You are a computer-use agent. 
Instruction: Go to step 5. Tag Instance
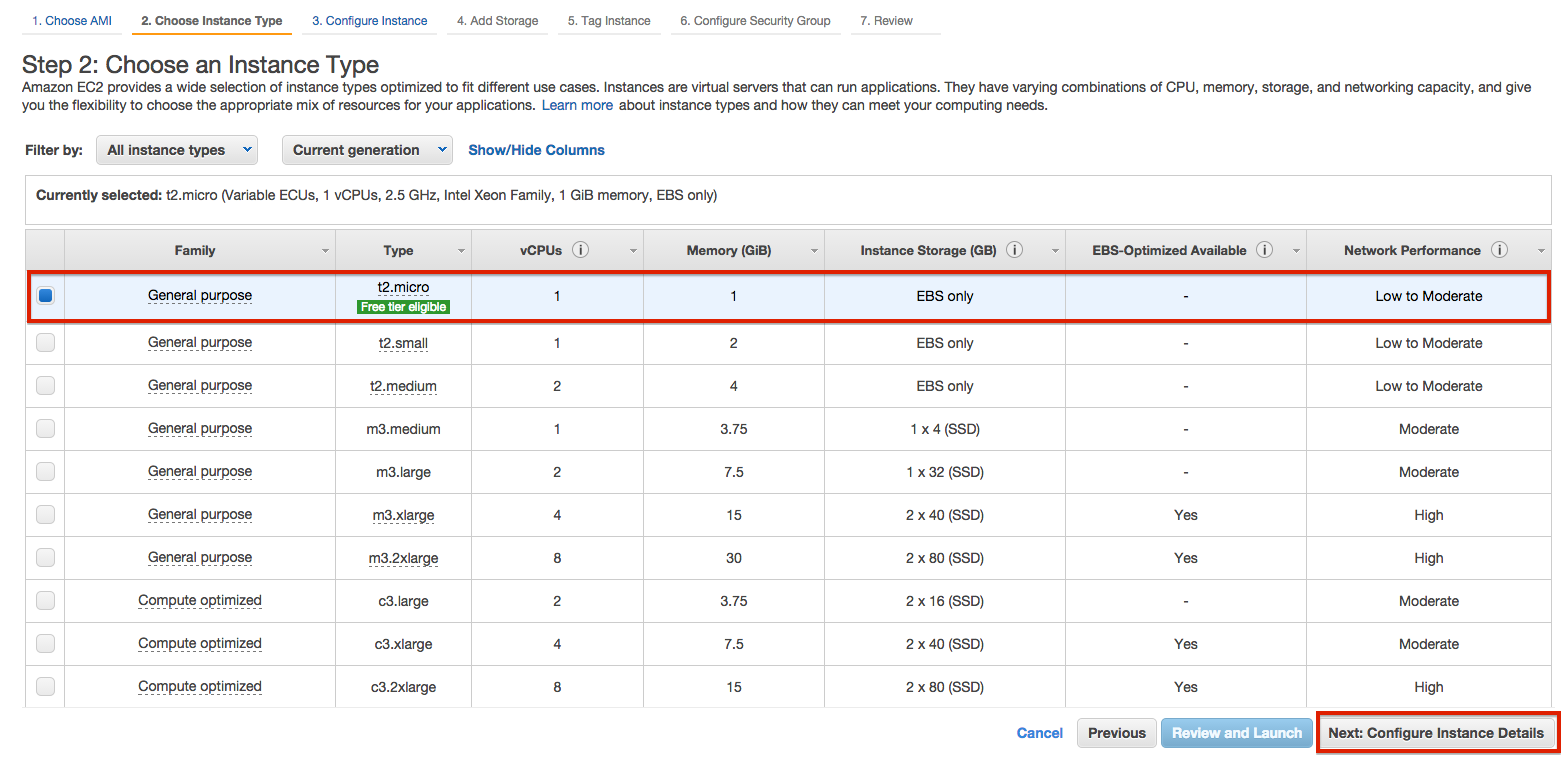[x=609, y=21]
